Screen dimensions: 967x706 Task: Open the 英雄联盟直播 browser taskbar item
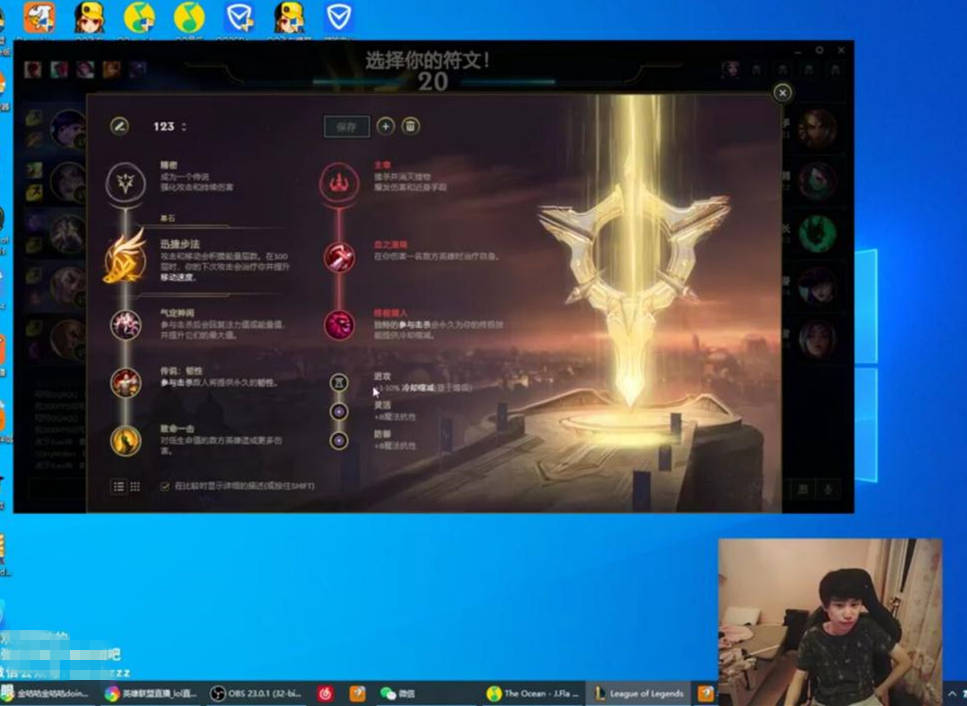152,694
